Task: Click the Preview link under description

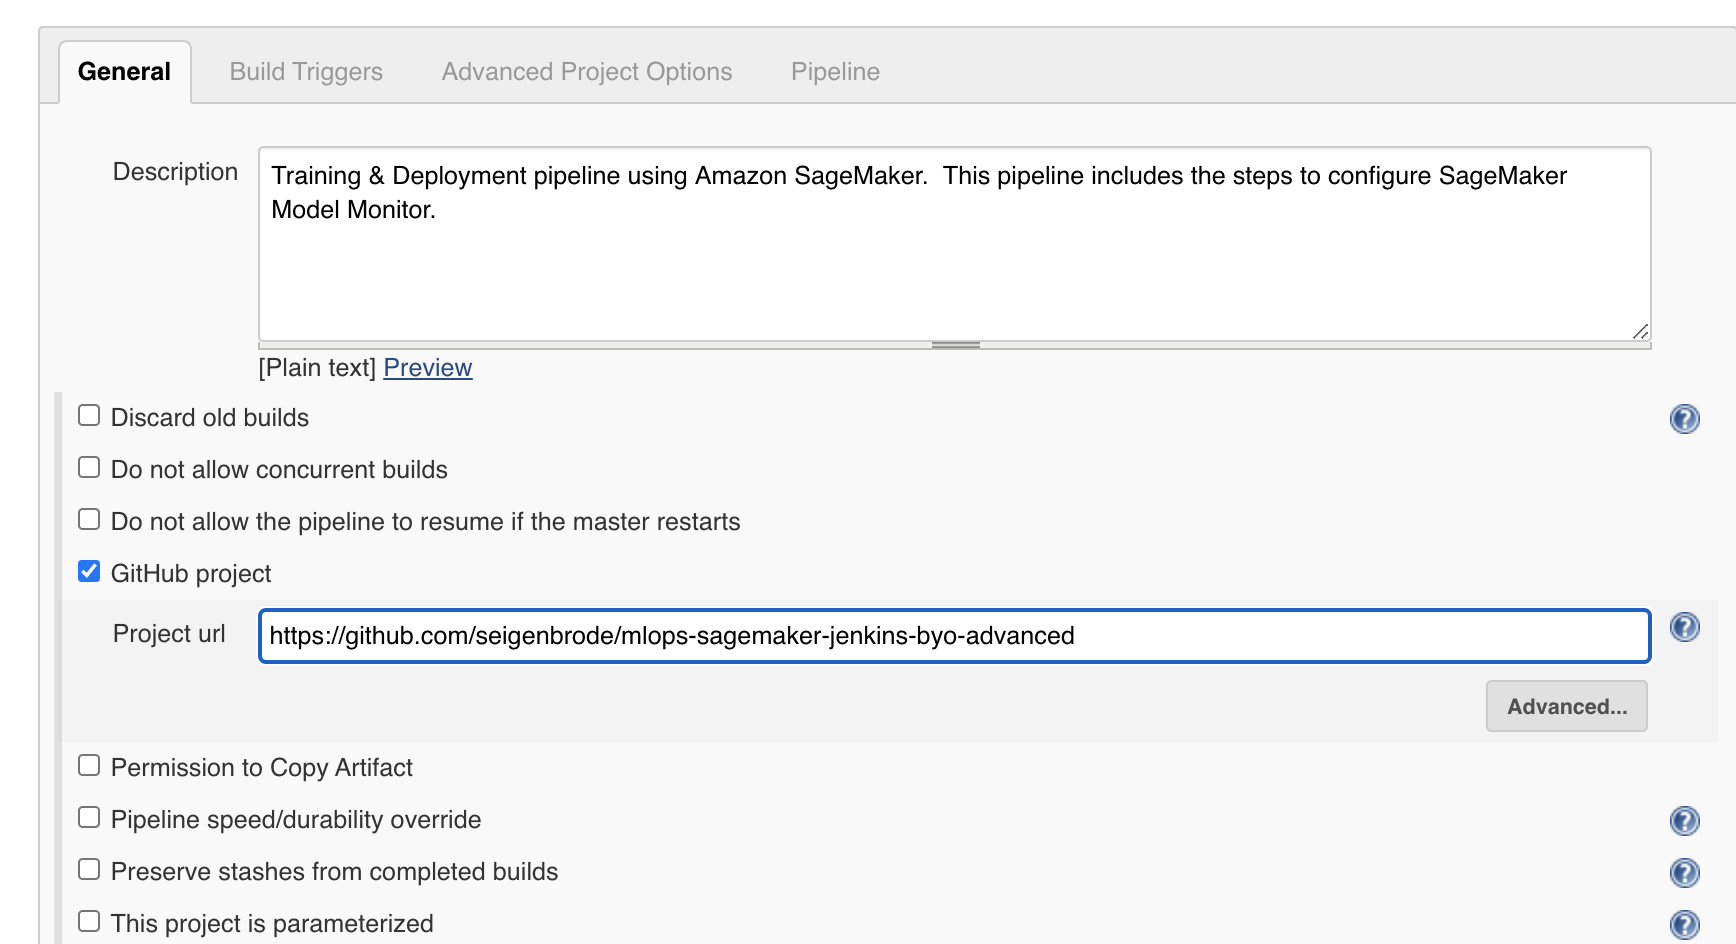Action: (427, 368)
